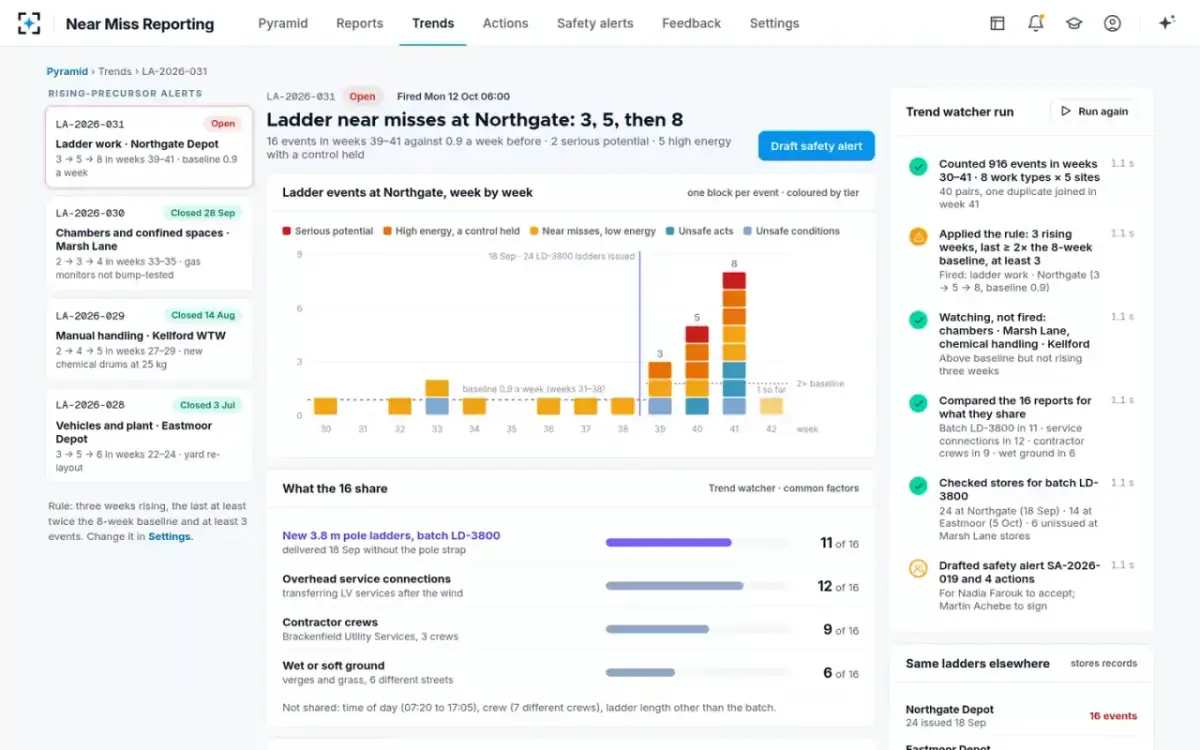This screenshot has height=750, width=1200.
Task: Open the AI sparkle assistant icon
Action: pos(1166,23)
